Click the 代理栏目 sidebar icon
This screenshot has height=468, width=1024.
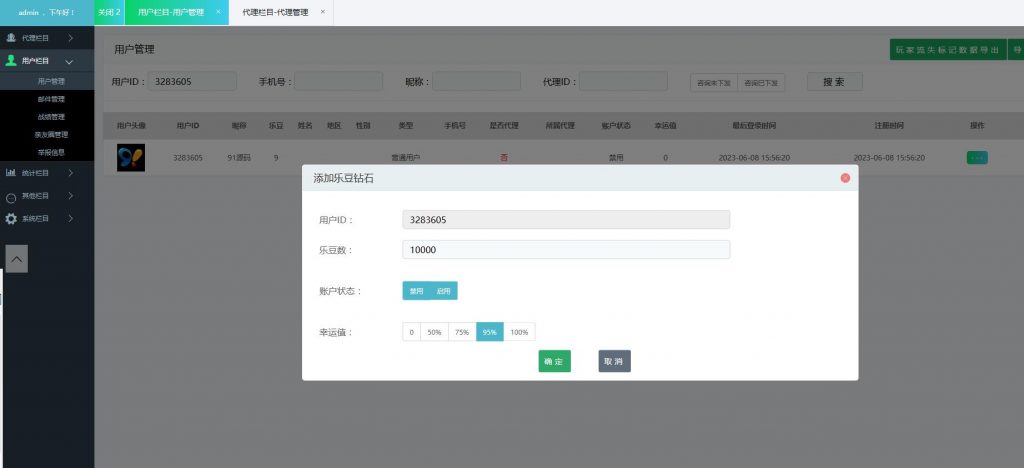11,38
